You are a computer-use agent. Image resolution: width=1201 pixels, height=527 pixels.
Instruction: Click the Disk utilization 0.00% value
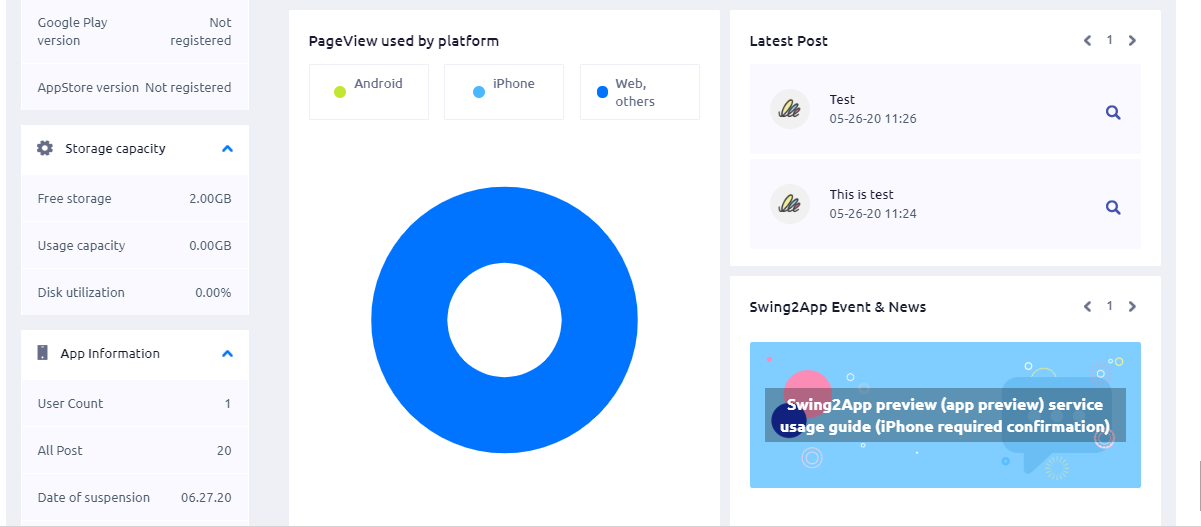coord(213,293)
